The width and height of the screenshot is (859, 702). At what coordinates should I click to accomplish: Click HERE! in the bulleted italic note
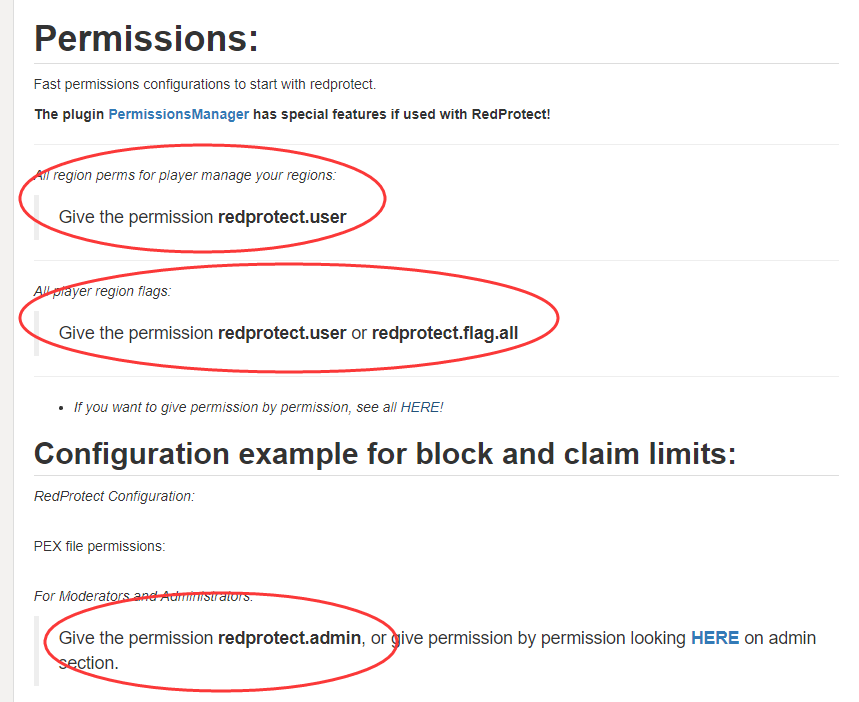[422, 407]
